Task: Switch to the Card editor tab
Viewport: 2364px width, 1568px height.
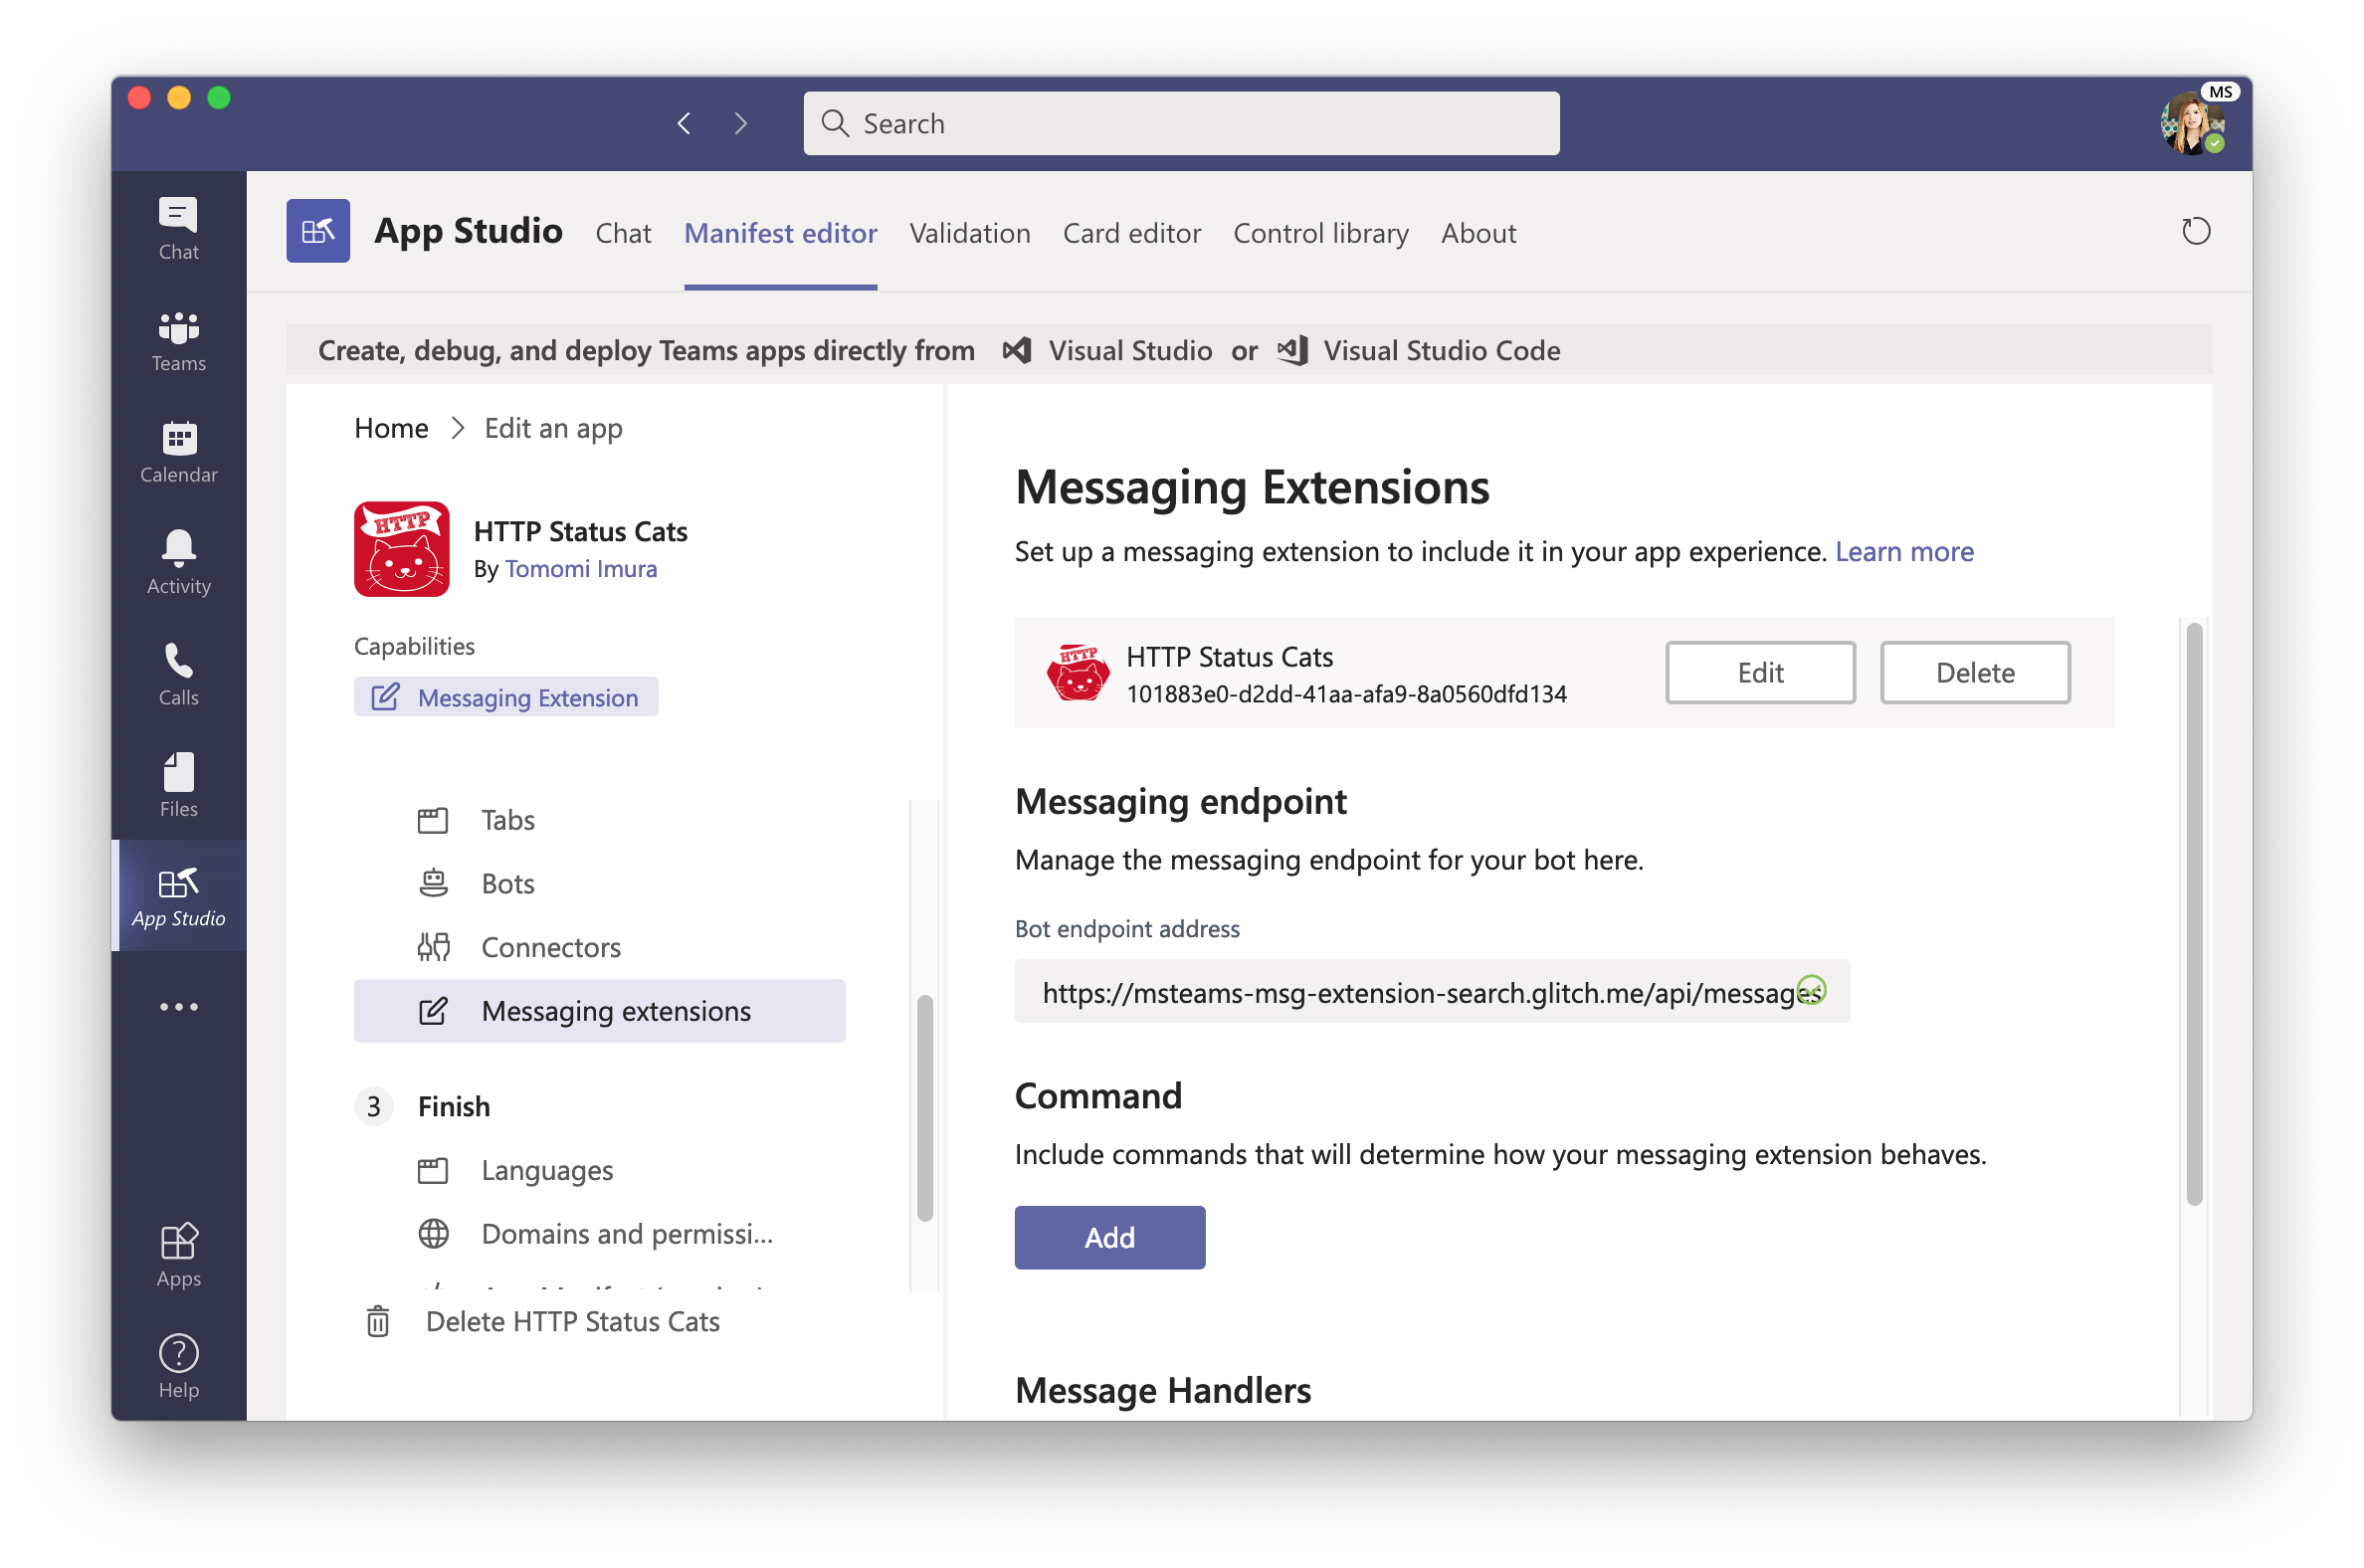Action: (x=1131, y=233)
